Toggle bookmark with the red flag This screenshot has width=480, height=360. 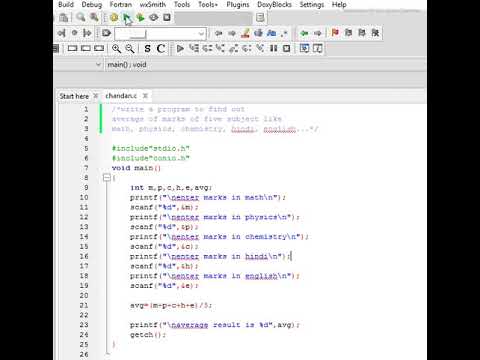tap(335, 33)
